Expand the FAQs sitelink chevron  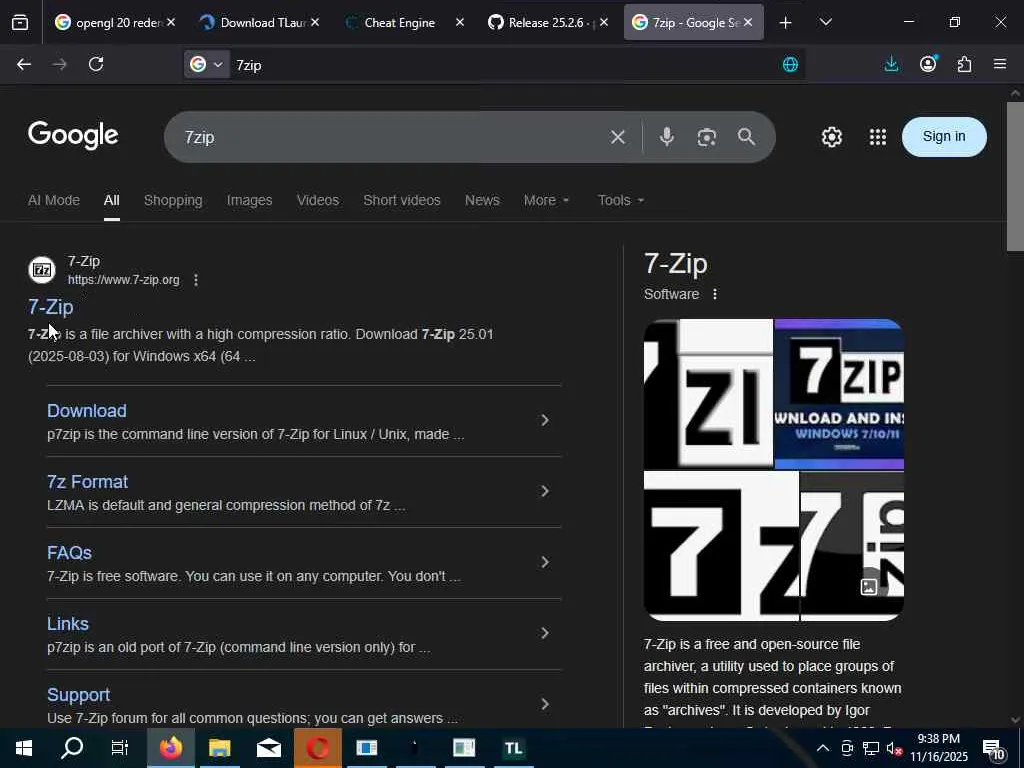click(545, 562)
